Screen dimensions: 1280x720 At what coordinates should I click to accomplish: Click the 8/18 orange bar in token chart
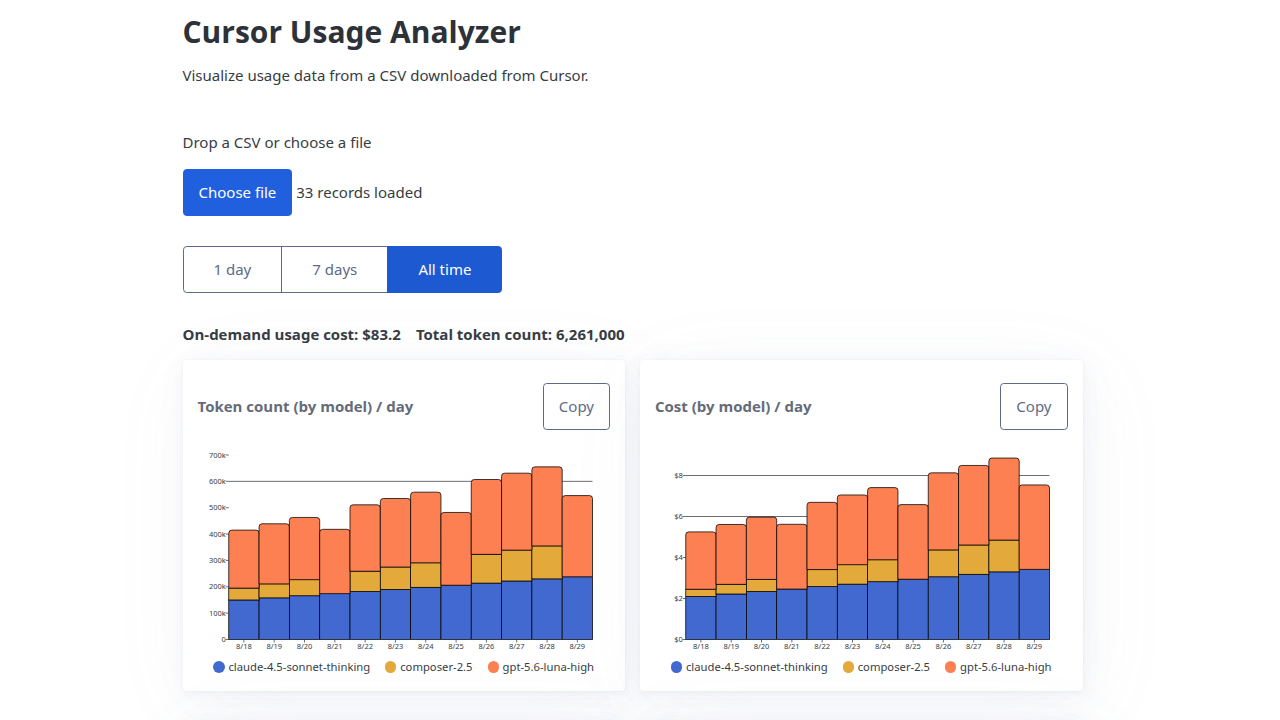[244, 559]
